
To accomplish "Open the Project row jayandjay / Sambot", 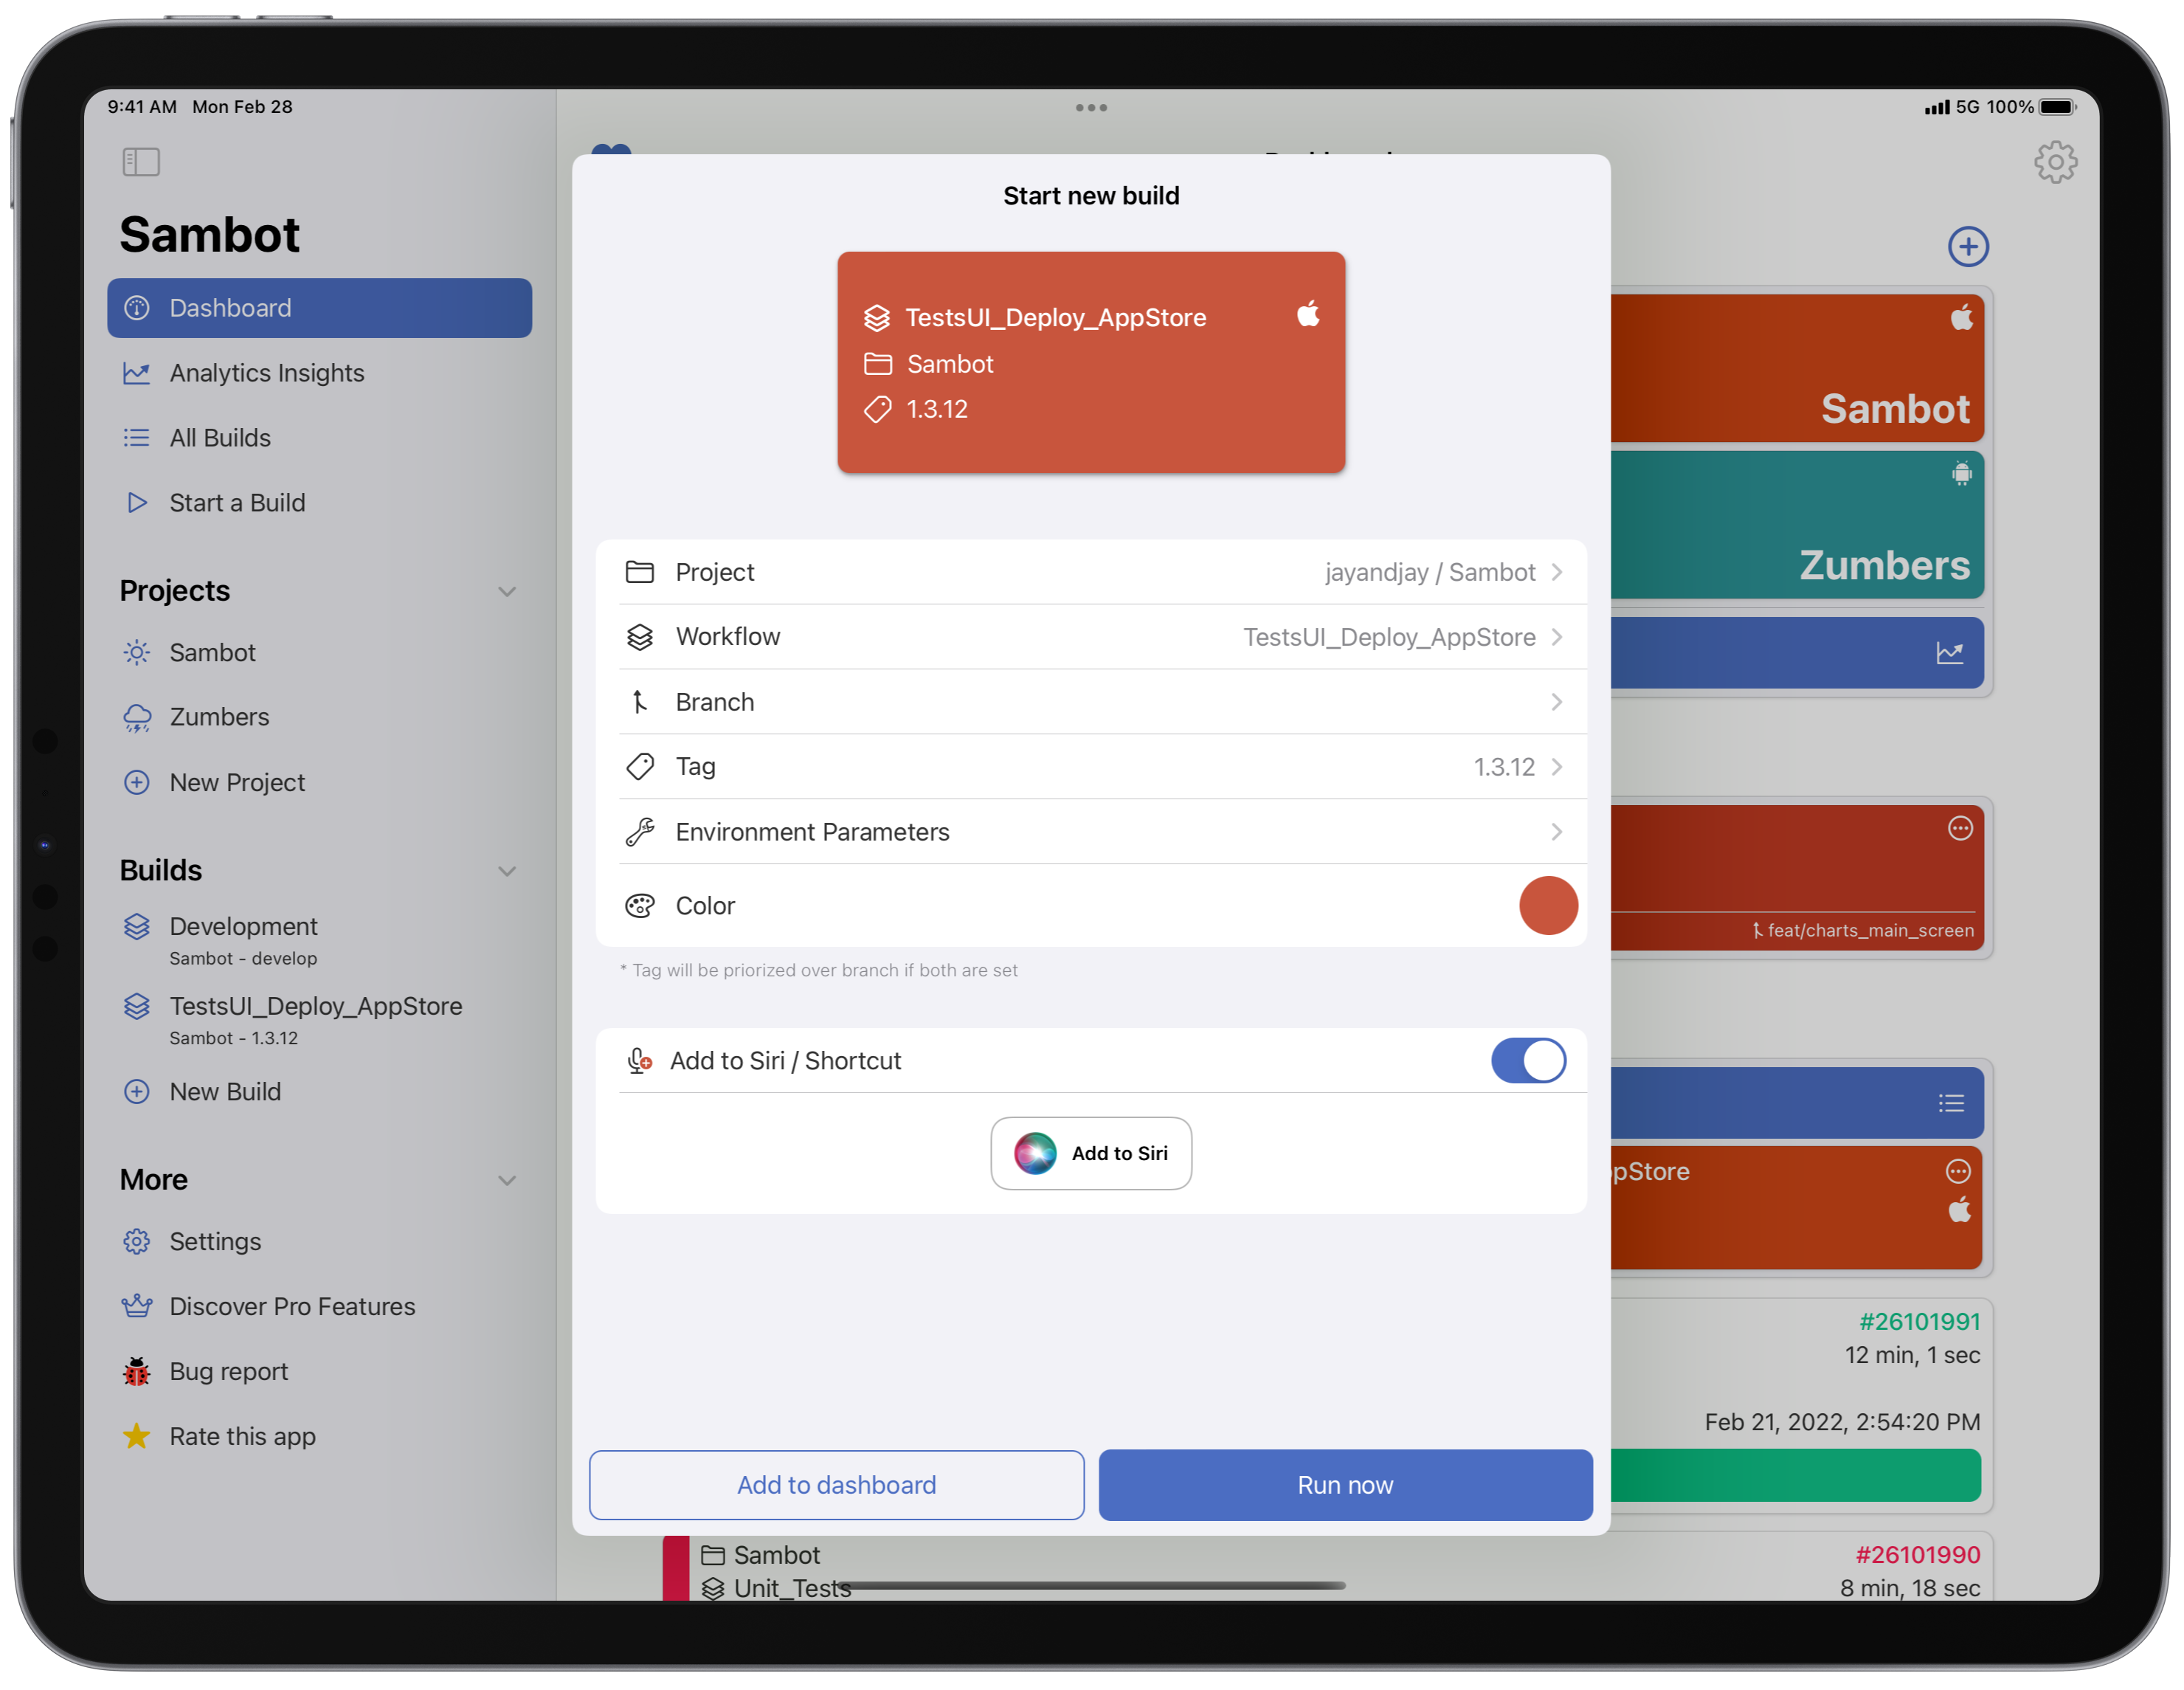I will click(x=1091, y=572).
